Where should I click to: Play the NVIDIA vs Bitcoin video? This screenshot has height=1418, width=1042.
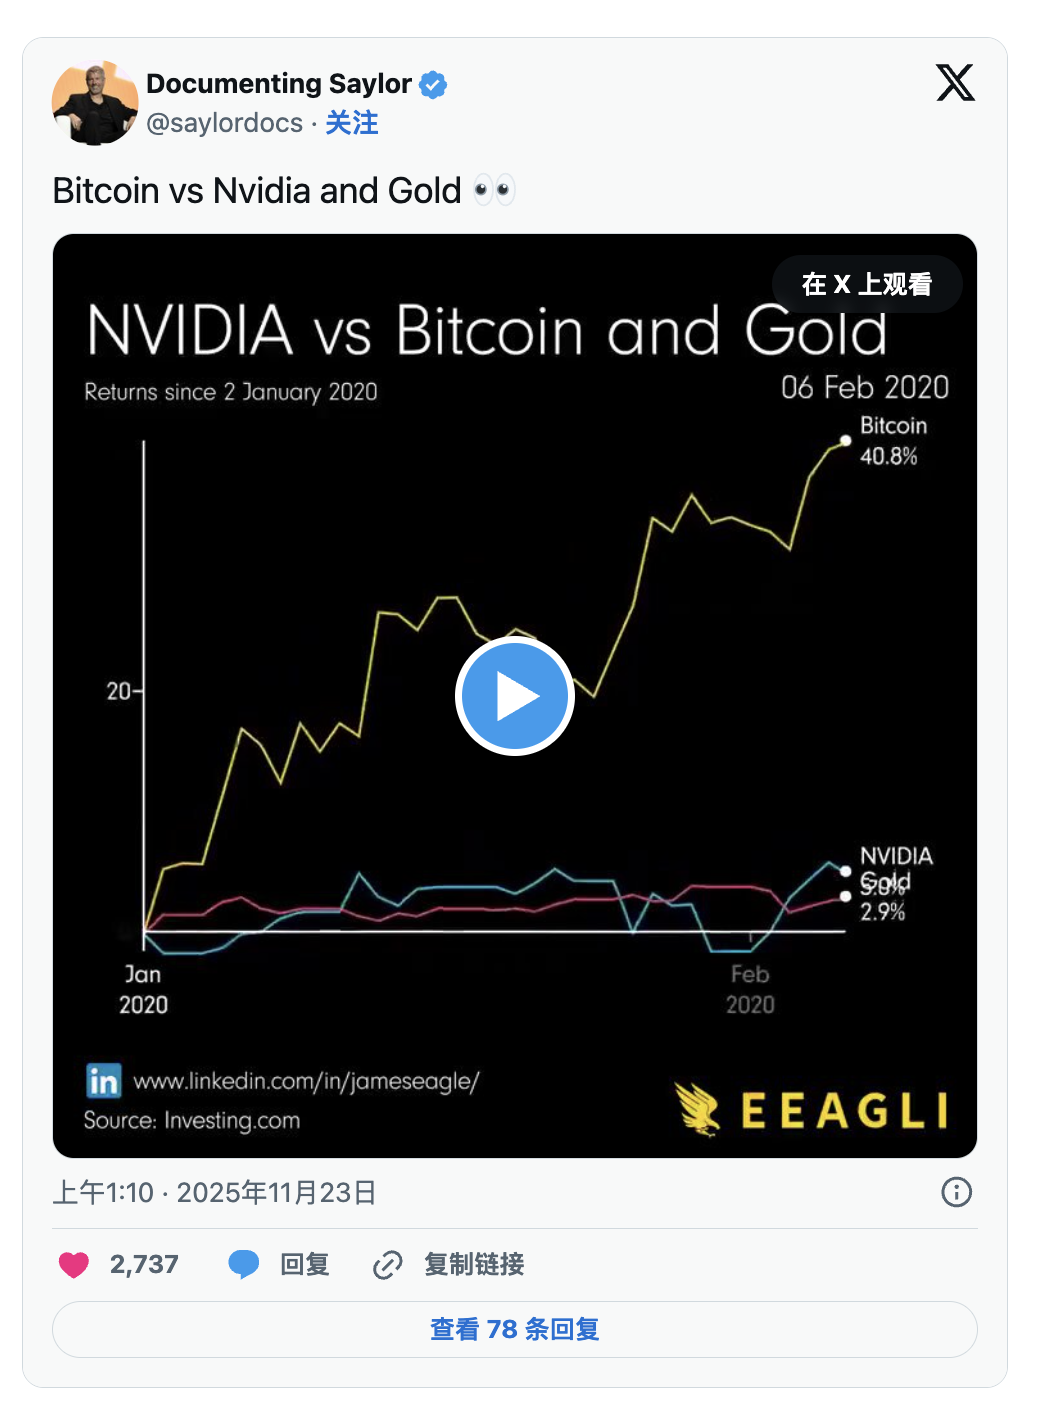click(x=514, y=696)
